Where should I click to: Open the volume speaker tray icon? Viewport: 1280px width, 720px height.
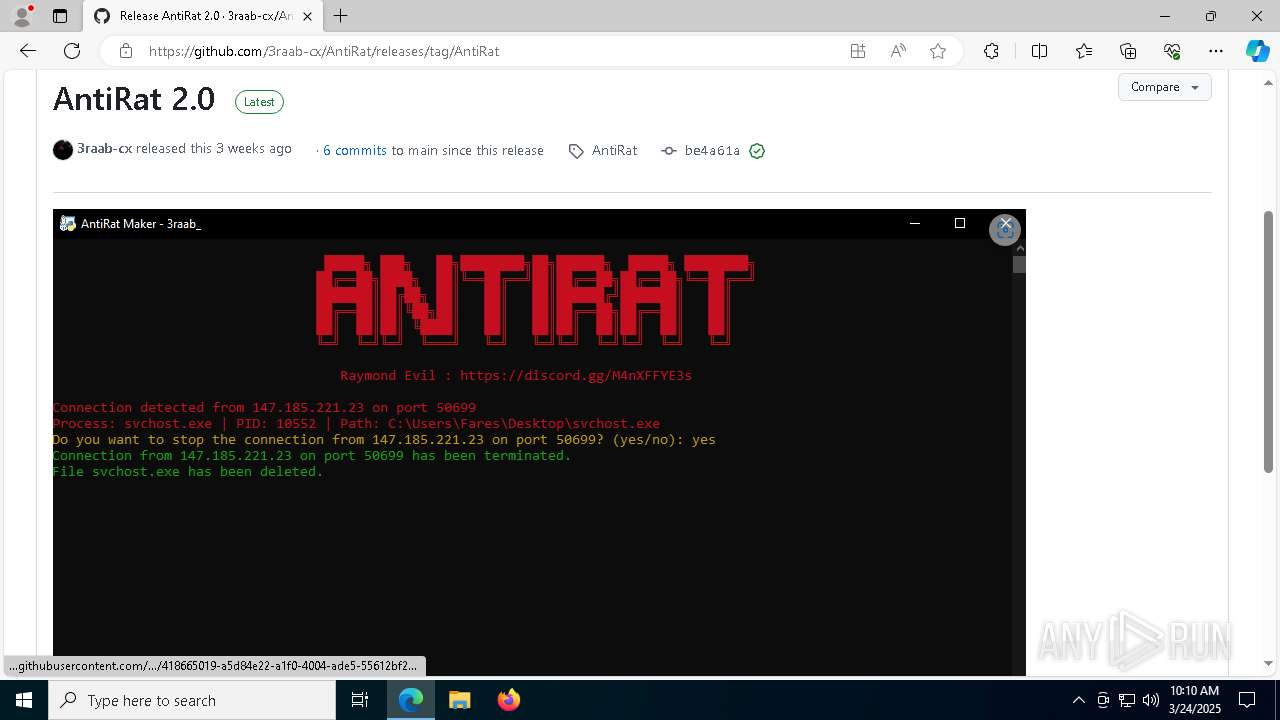pyautogui.click(x=1151, y=700)
